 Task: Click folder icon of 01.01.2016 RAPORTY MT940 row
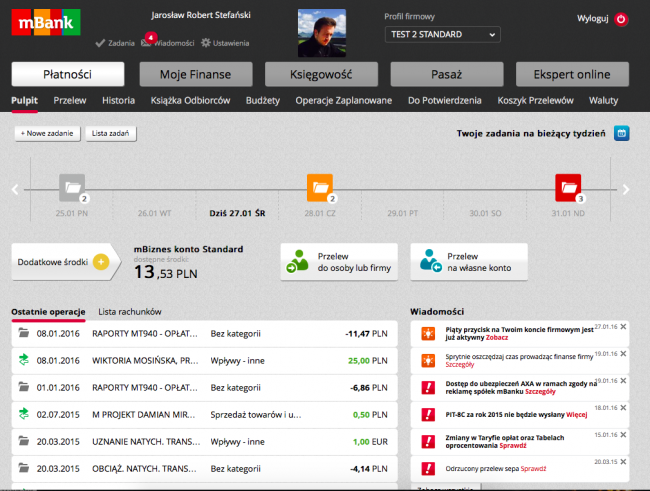24,387
